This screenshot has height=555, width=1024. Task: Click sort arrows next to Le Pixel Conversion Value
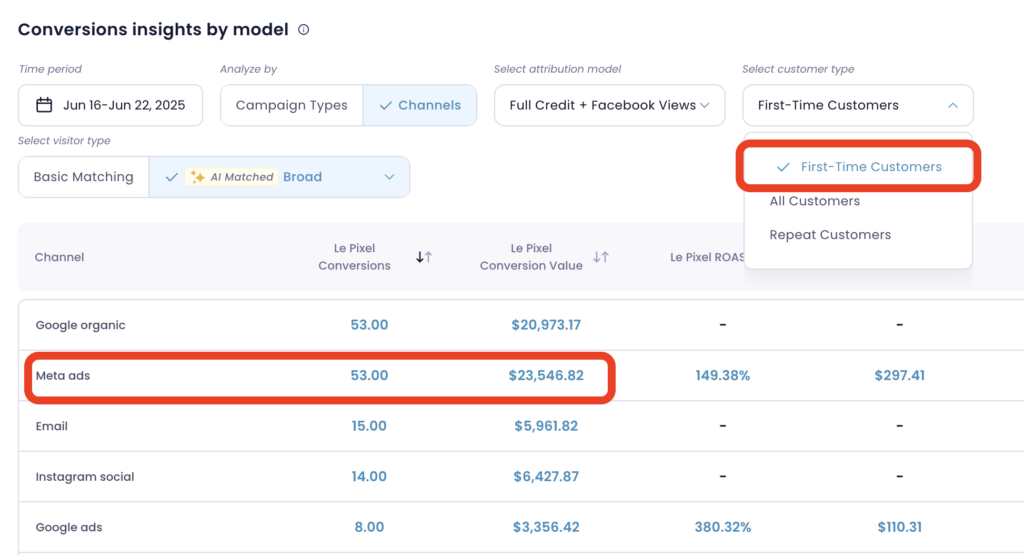tap(600, 257)
